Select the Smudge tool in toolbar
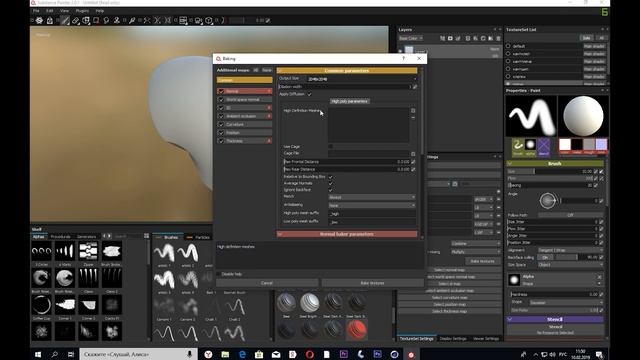Image resolution: width=640 pixels, height=360 pixels. point(106,20)
